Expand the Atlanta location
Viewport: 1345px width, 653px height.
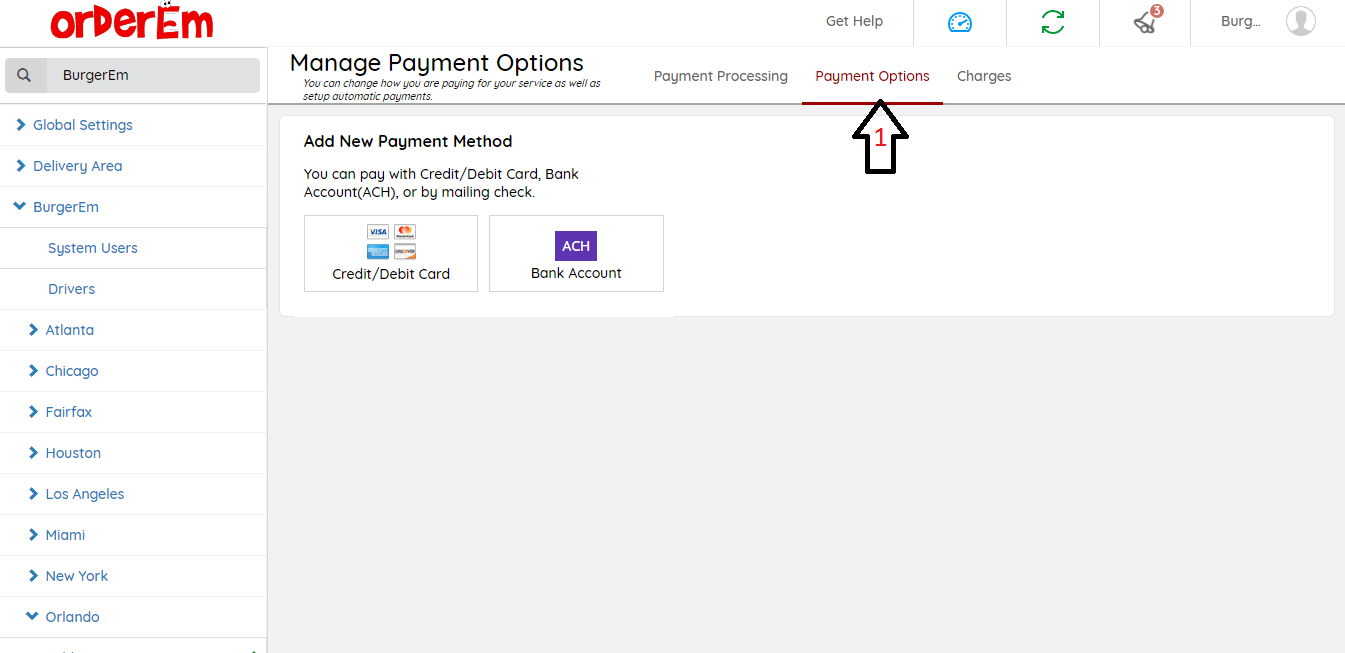click(34, 330)
